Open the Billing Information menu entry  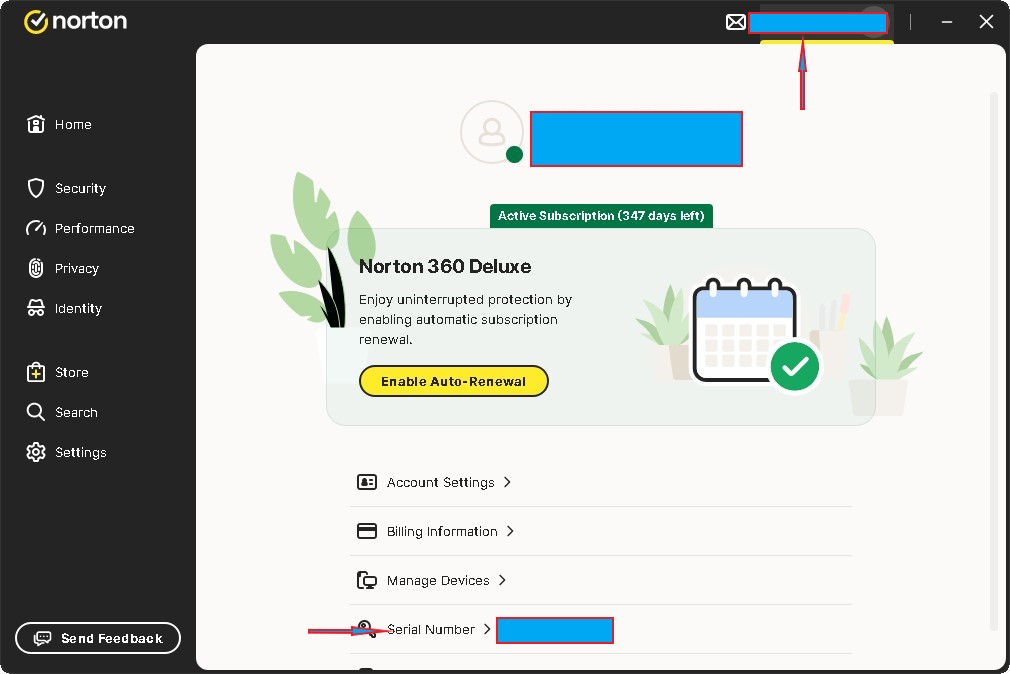point(441,532)
